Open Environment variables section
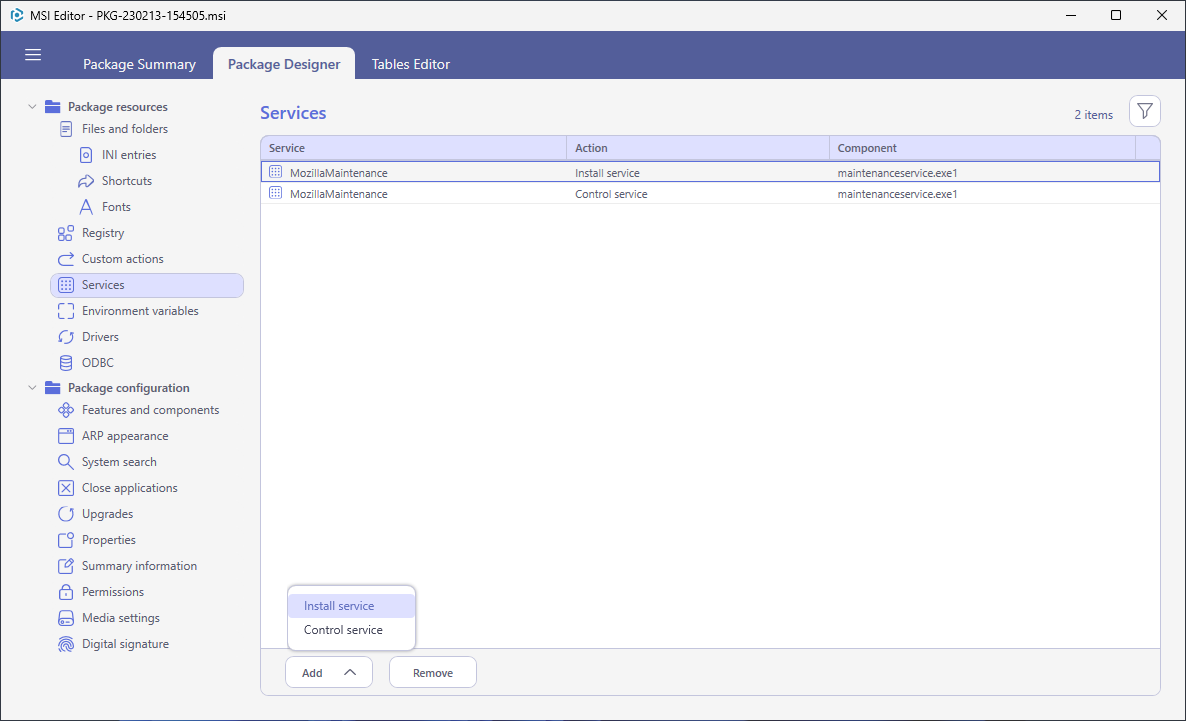1186x721 pixels. 140,311
